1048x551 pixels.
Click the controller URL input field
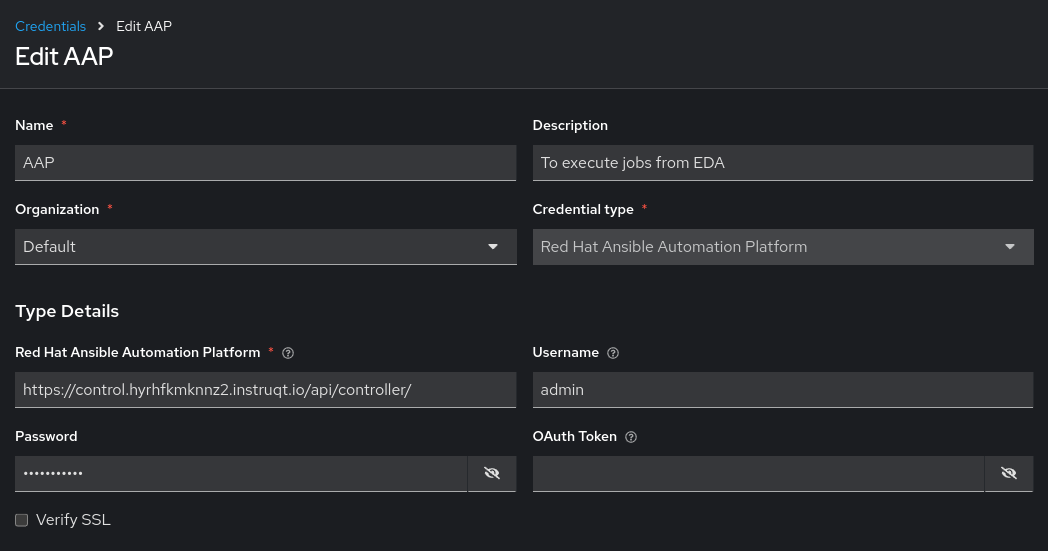265,390
